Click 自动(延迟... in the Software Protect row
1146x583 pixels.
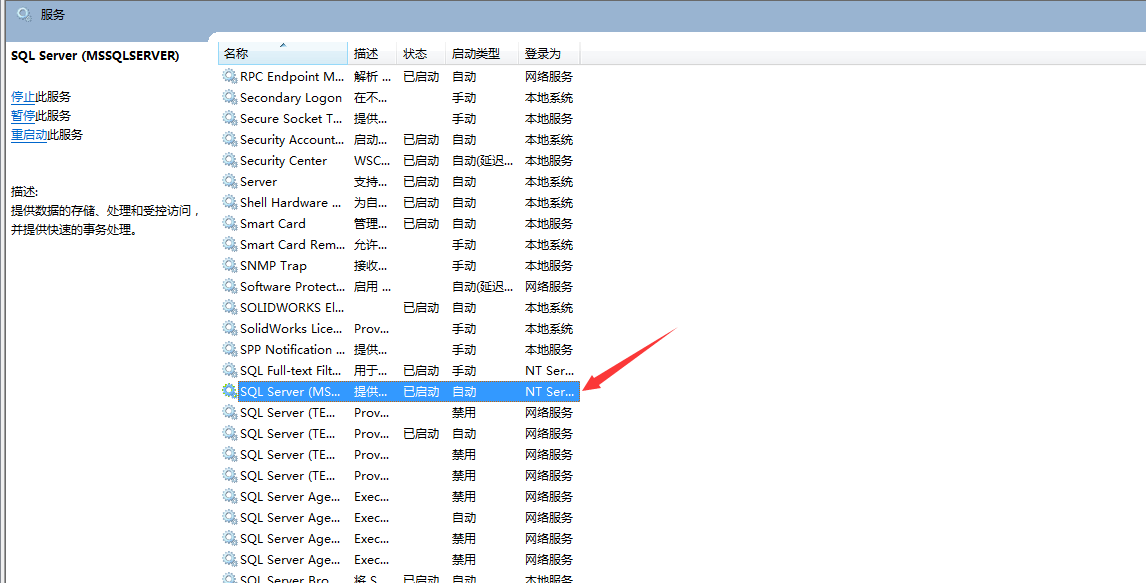pos(482,286)
